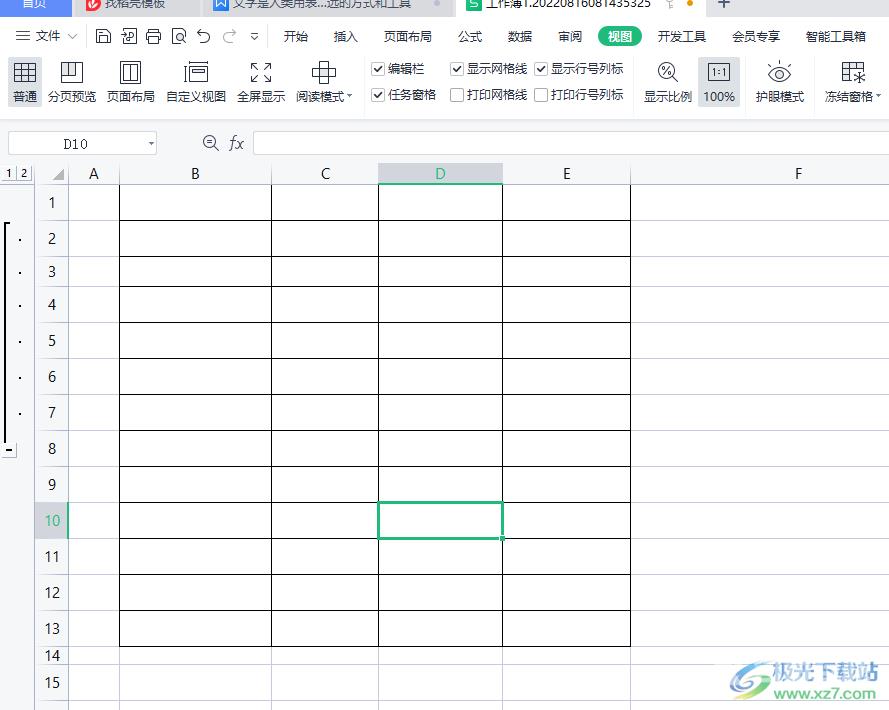
Task: Open the 开始 ribbon tab
Action: click(295, 37)
